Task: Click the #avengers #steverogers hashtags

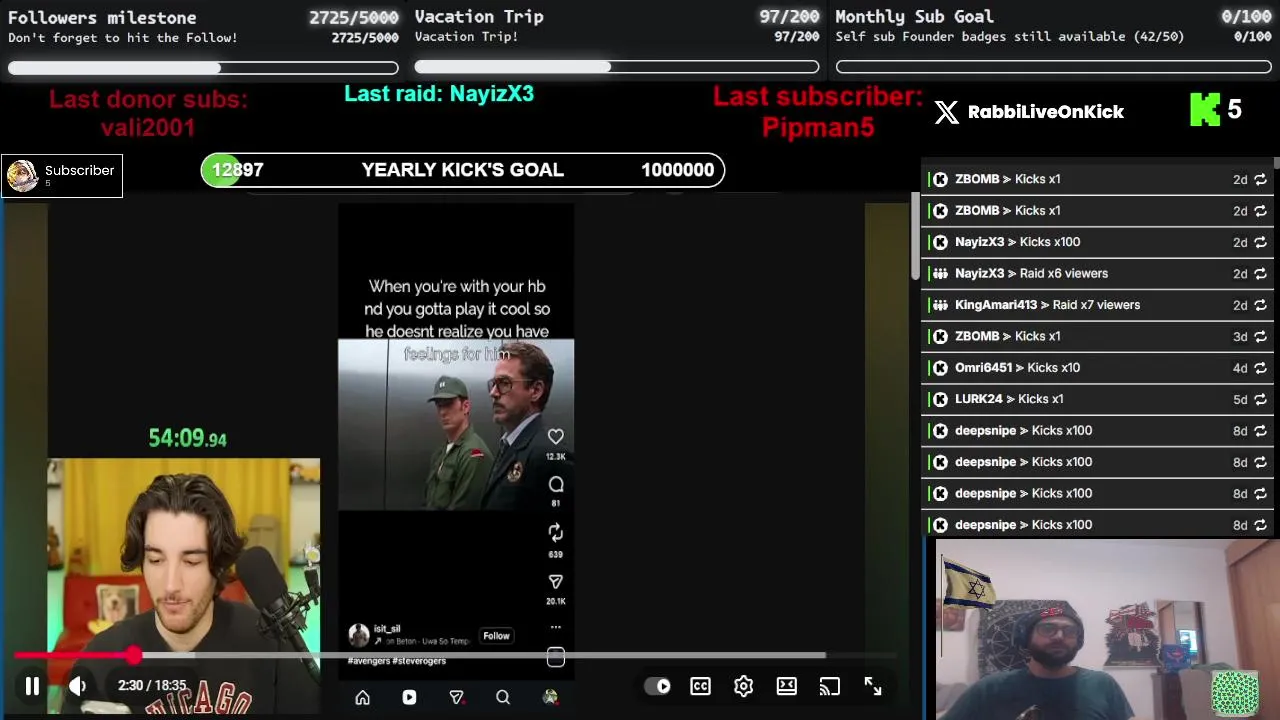Action: (397, 661)
